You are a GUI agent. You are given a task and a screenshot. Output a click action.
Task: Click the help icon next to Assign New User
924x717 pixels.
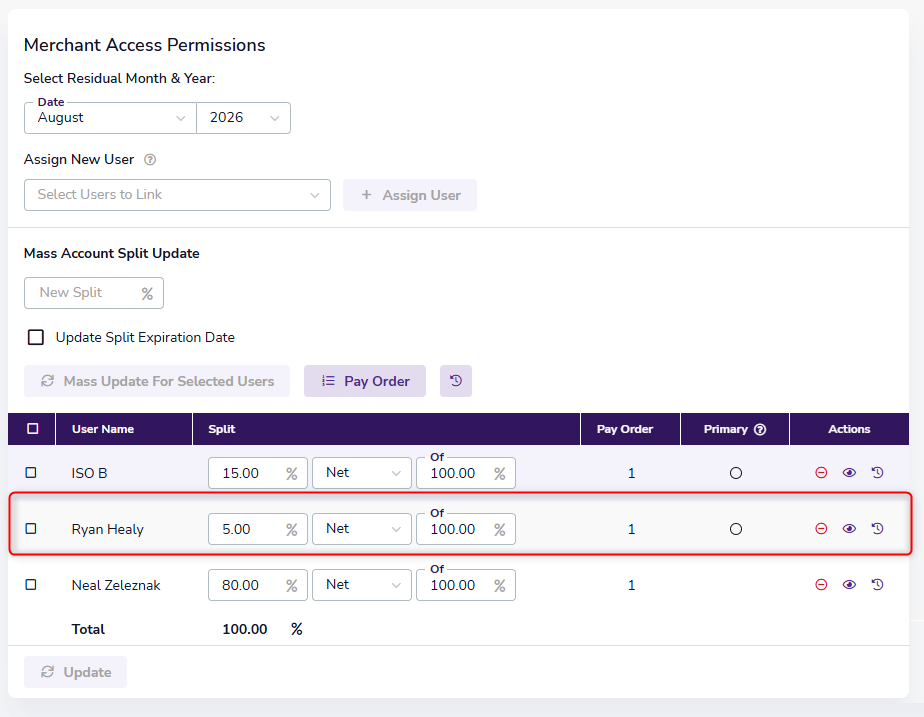(150, 160)
